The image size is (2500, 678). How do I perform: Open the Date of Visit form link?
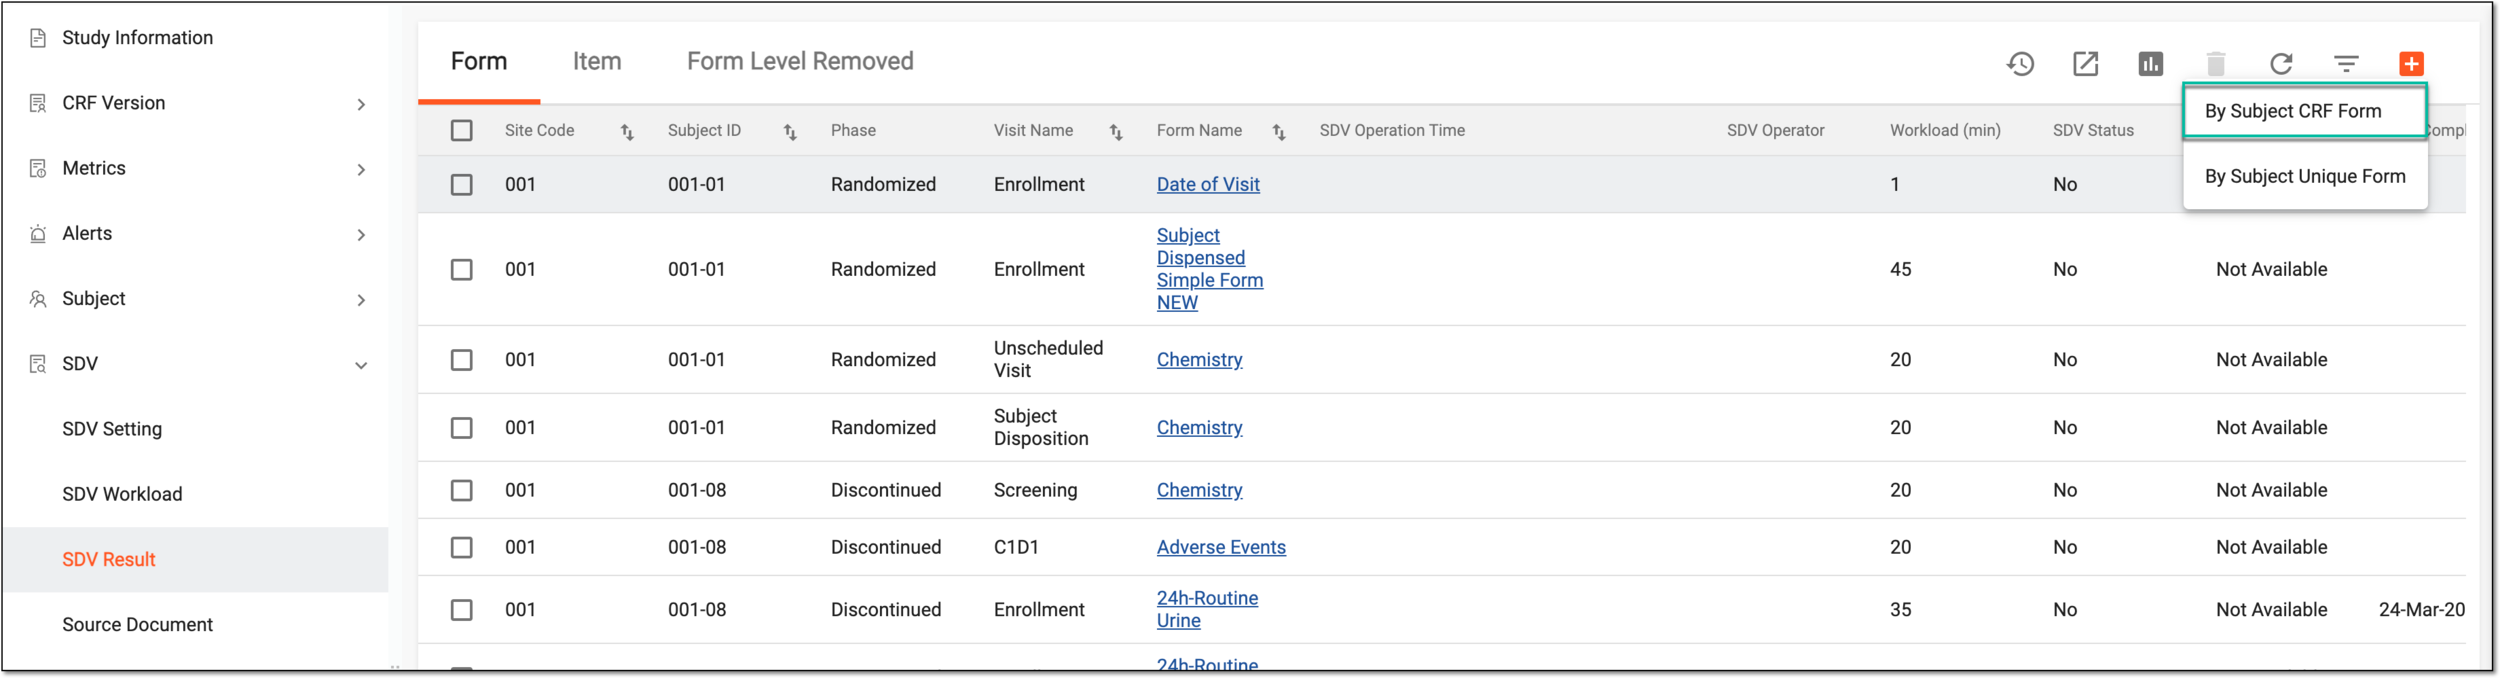click(x=1208, y=185)
